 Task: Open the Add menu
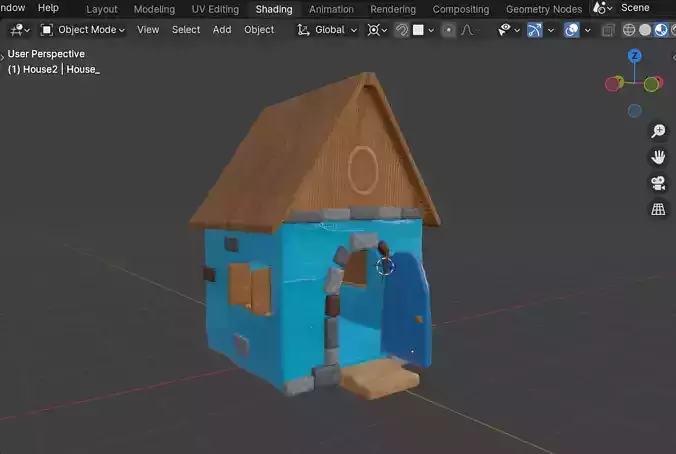(x=222, y=30)
